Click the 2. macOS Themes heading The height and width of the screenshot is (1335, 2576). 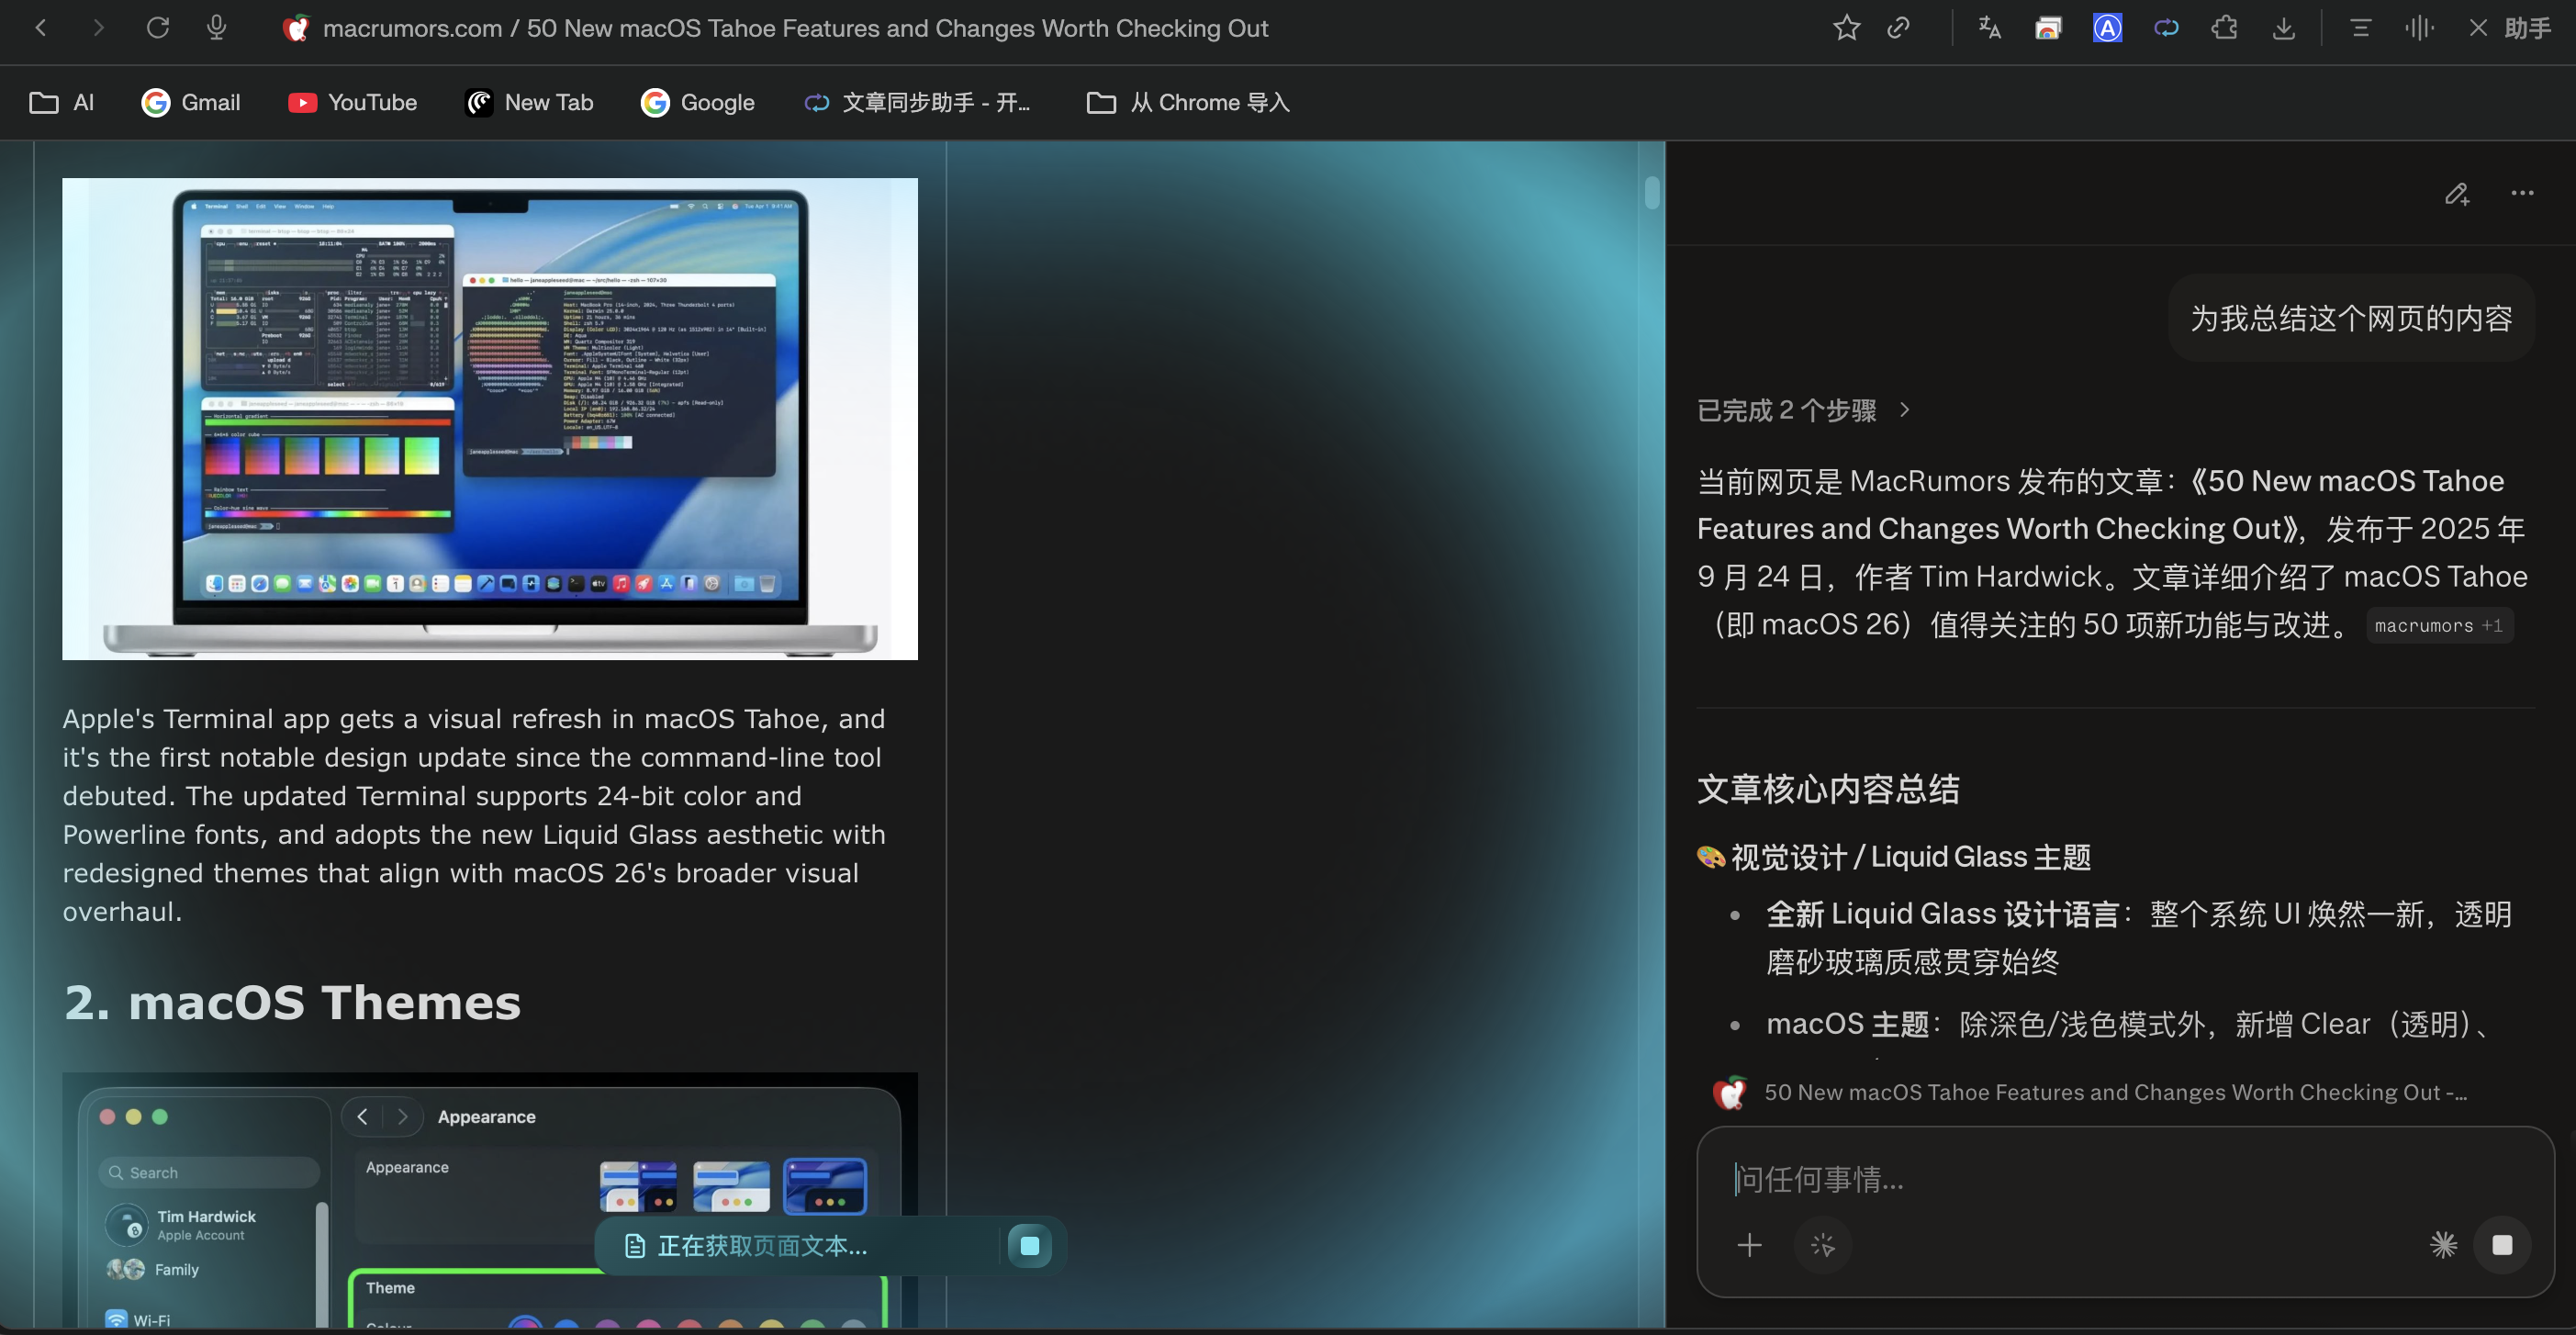click(292, 1003)
